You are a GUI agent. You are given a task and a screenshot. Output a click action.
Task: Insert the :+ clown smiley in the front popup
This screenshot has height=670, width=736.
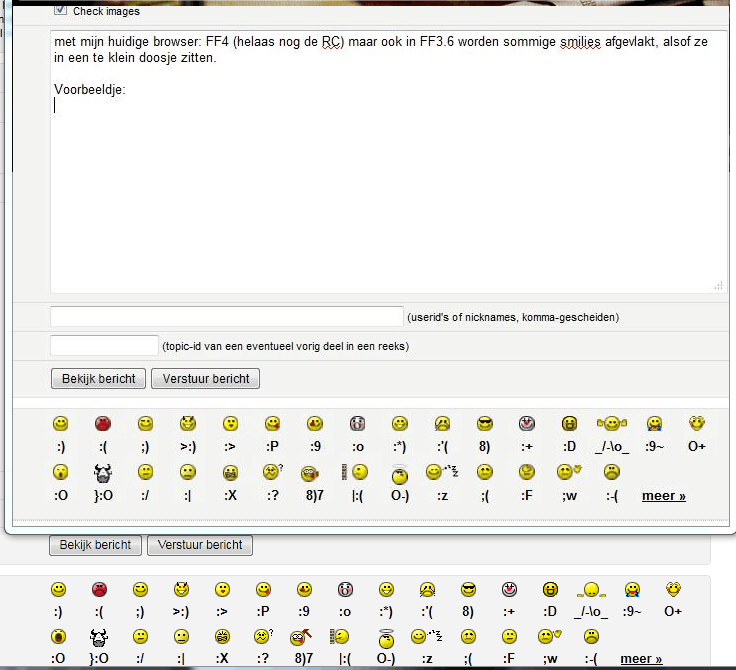tap(527, 424)
